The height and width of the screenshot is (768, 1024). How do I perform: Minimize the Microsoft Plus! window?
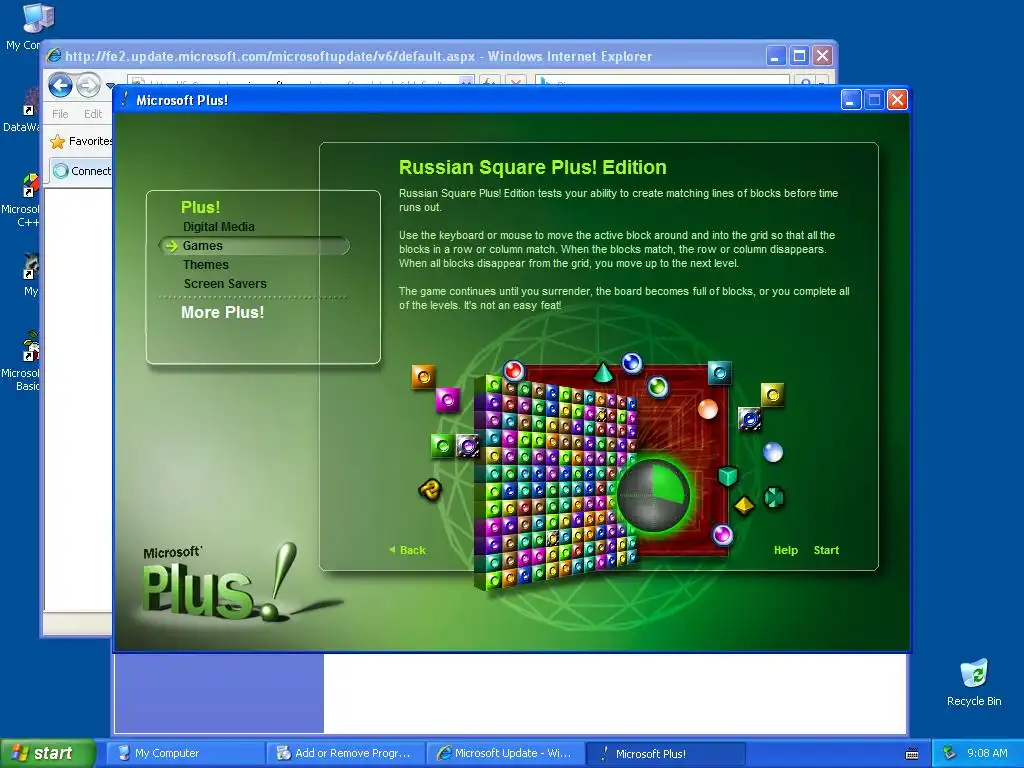click(850, 100)
